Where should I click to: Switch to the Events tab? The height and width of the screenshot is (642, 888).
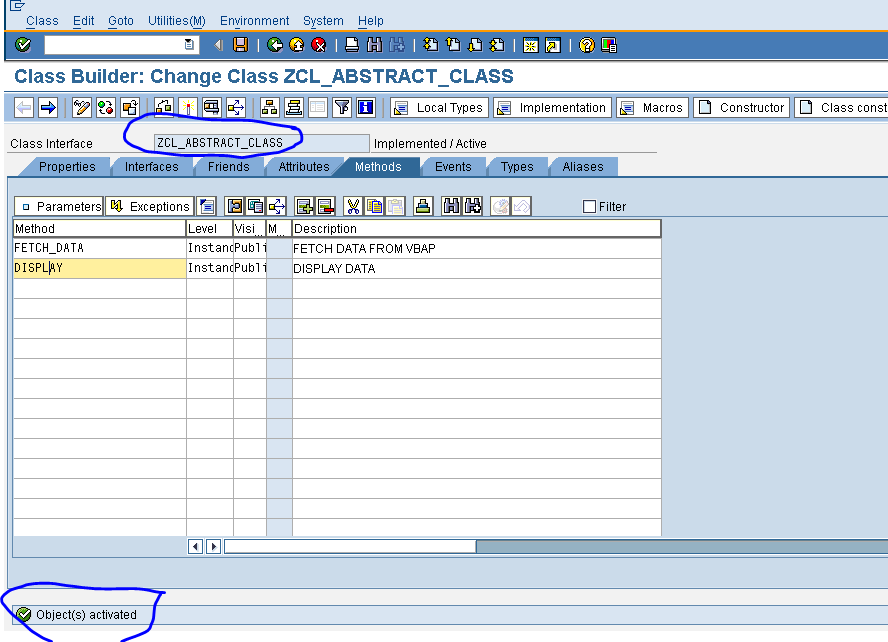pyautogui.click(x=453, y=166)
